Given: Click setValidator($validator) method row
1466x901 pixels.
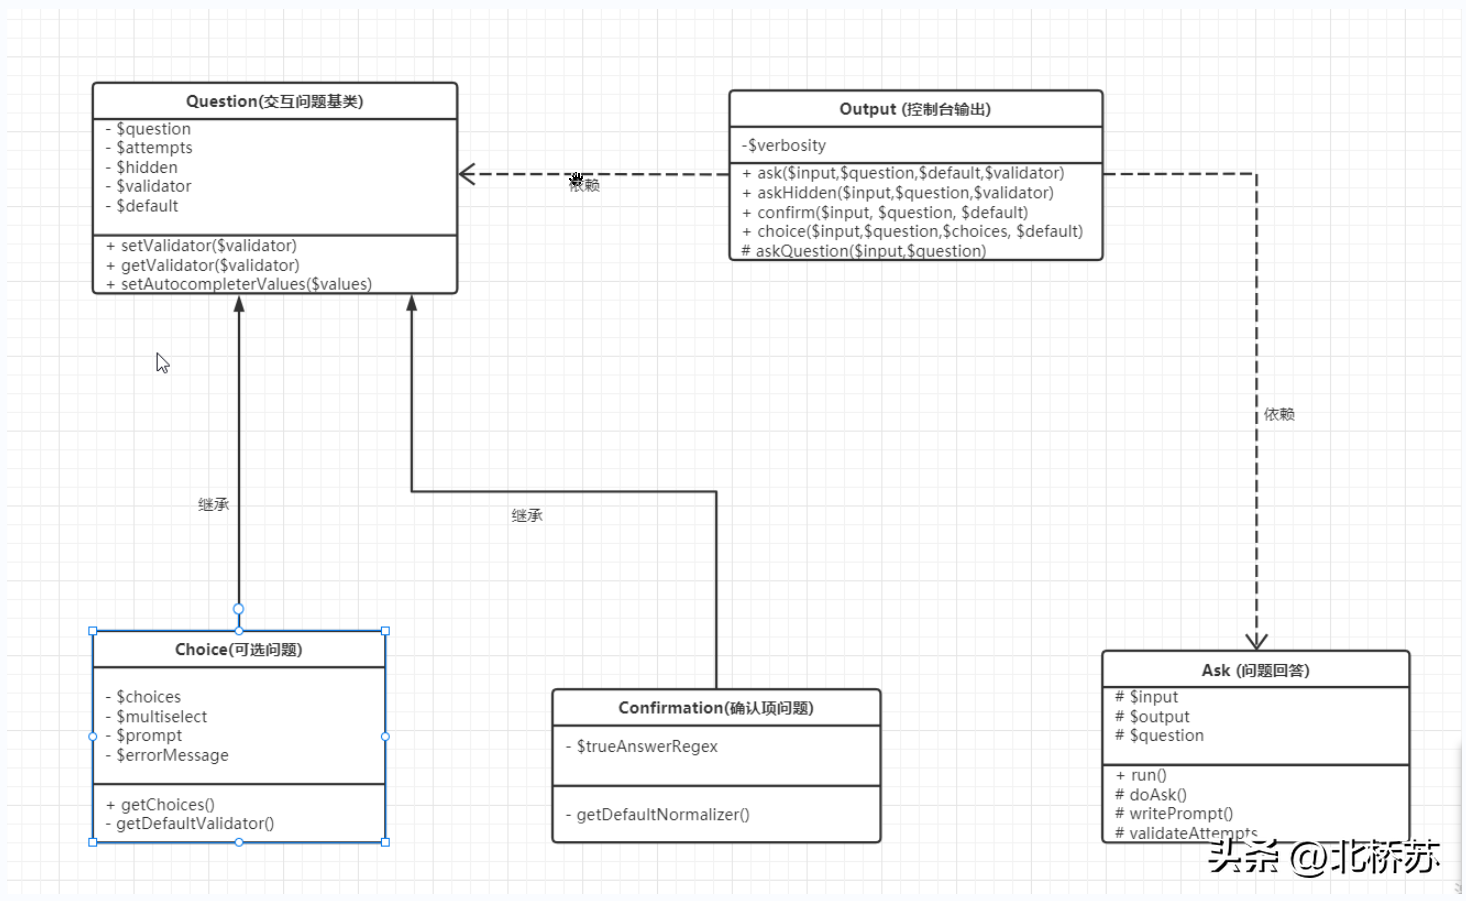Looking at the screenshot, I should [201, 246].
